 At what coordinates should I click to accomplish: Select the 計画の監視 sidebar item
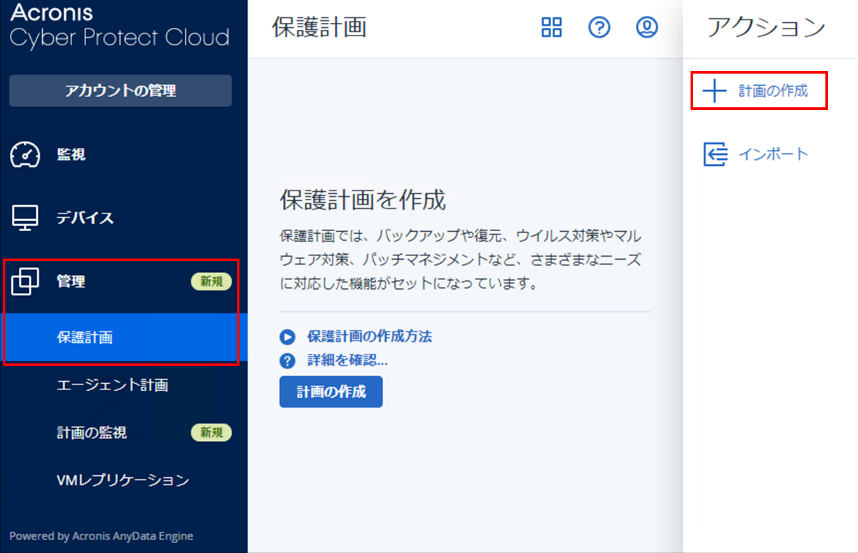[x=92, y=433]
